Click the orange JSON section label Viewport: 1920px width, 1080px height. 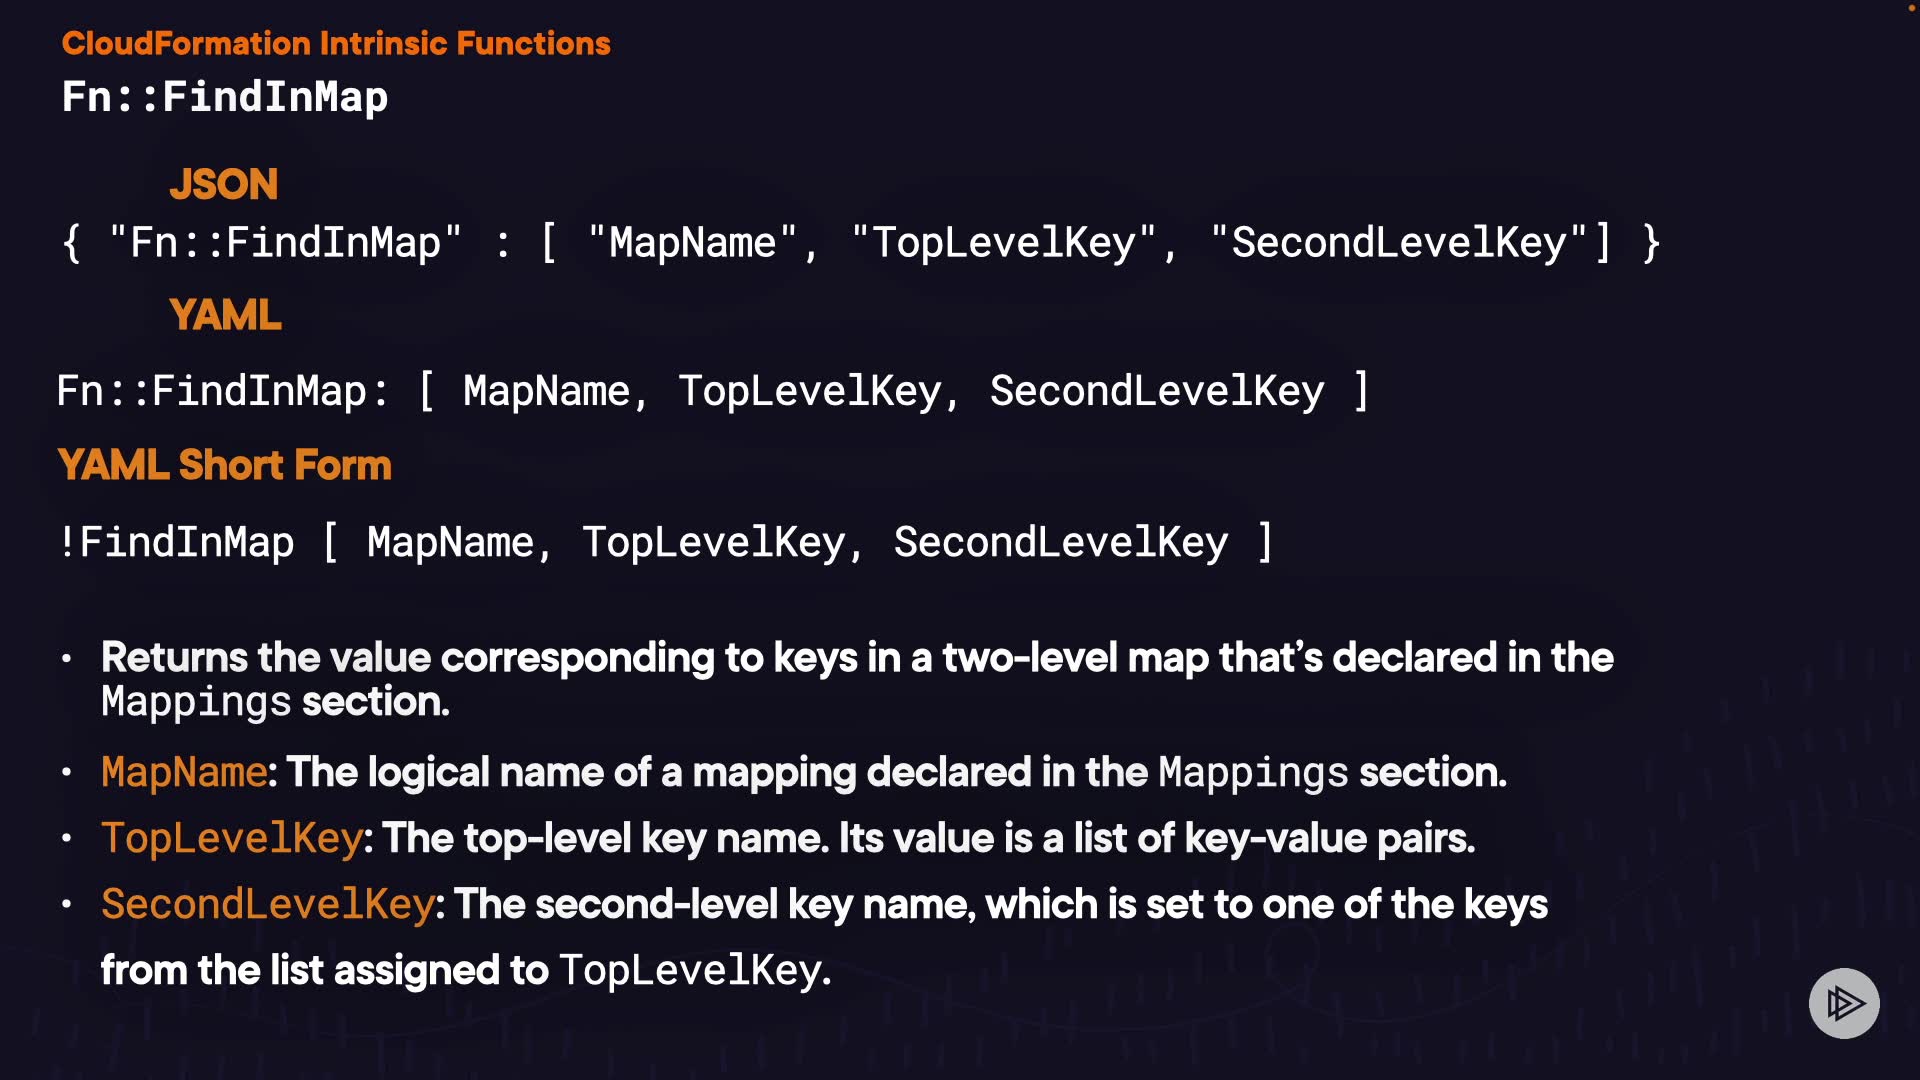click(x=224, y=184)
